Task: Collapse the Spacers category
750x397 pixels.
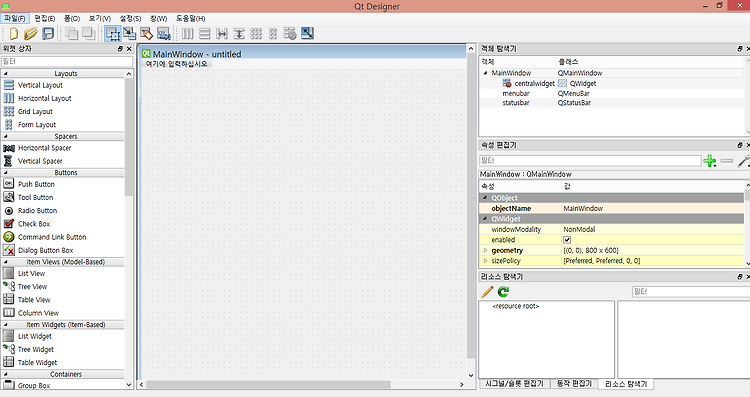Action: pos(6,136)
